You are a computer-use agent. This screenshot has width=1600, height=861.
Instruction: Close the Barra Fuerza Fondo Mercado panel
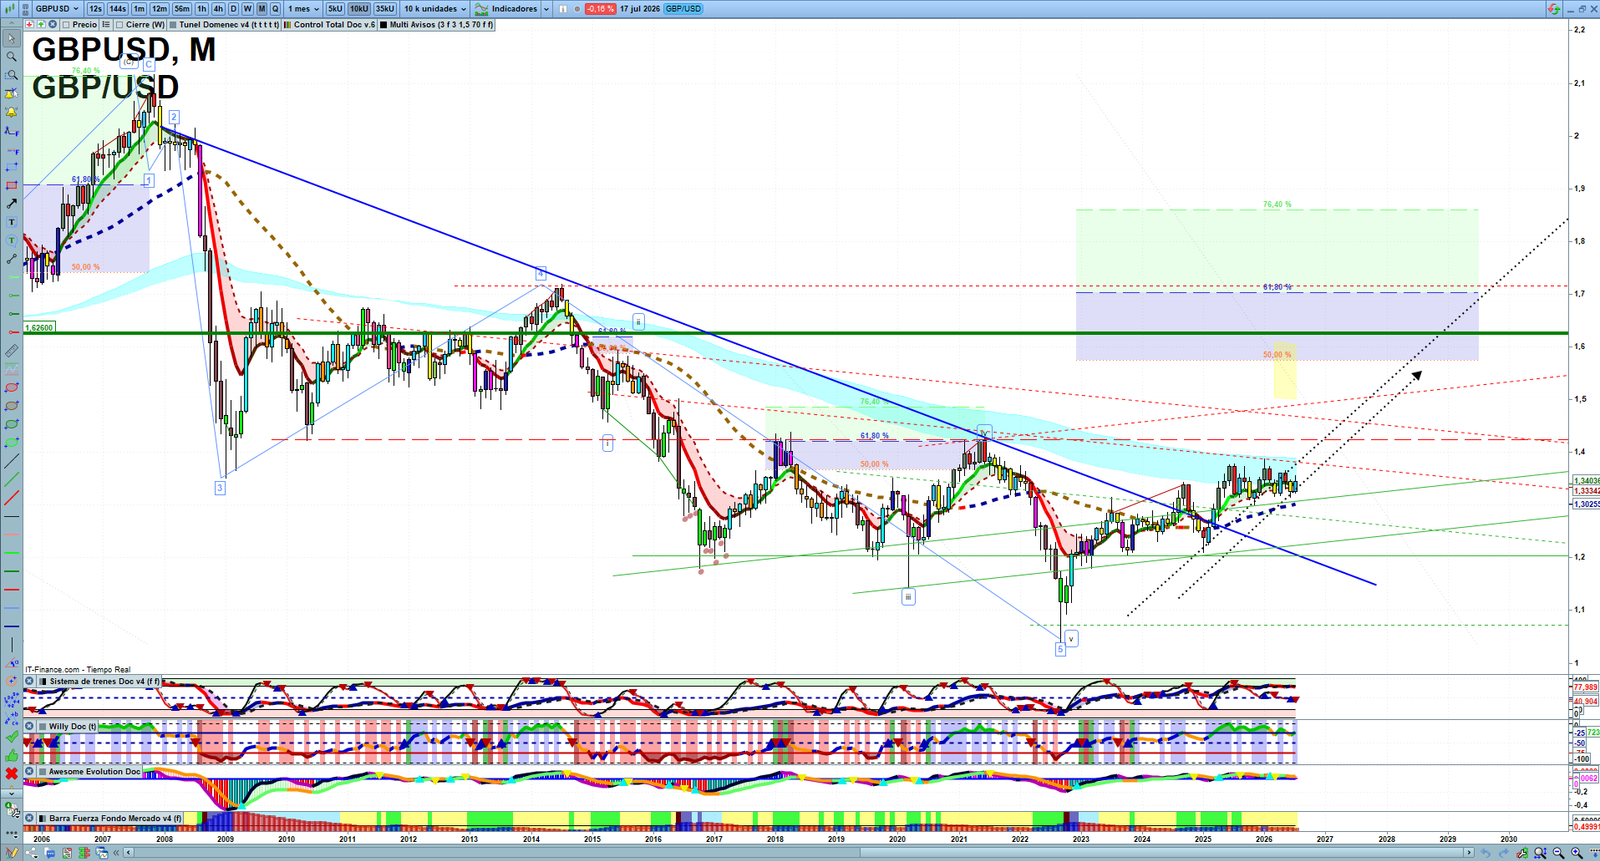tap(30, 818)
